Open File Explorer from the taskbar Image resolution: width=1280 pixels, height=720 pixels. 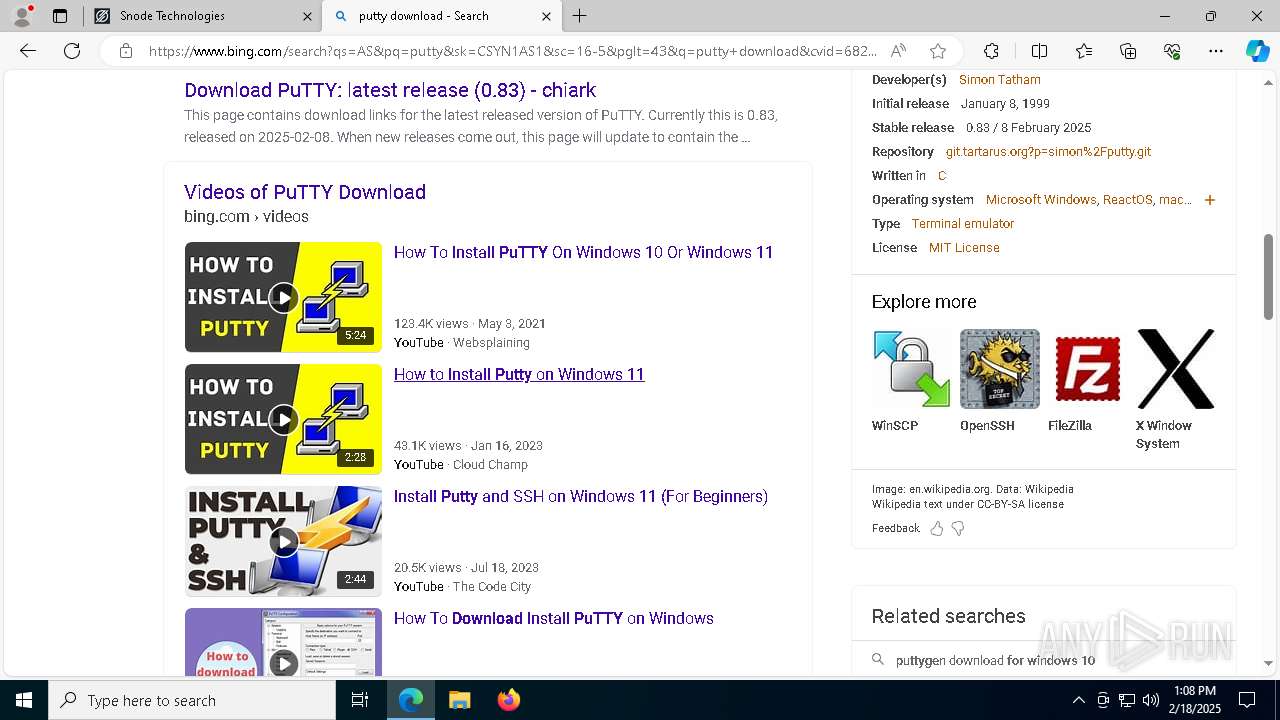point(459,700)
